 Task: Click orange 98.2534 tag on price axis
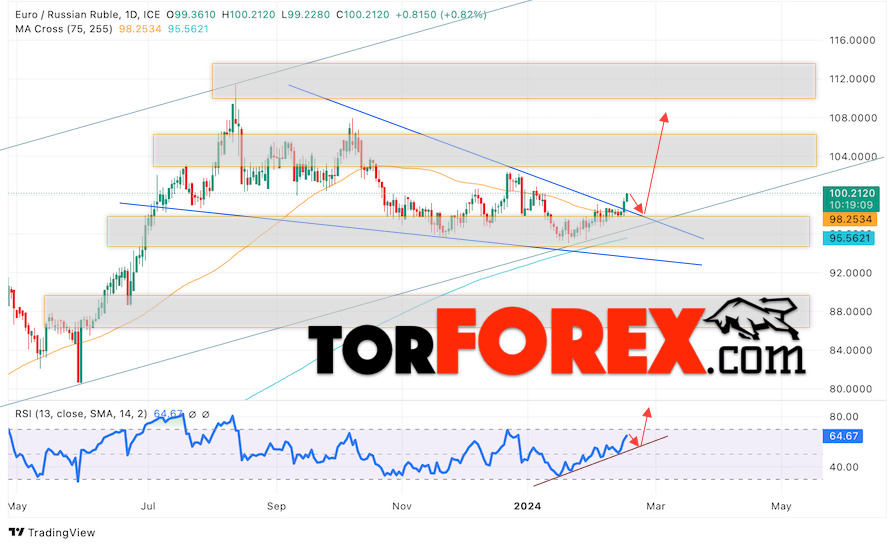click(850, 219)
